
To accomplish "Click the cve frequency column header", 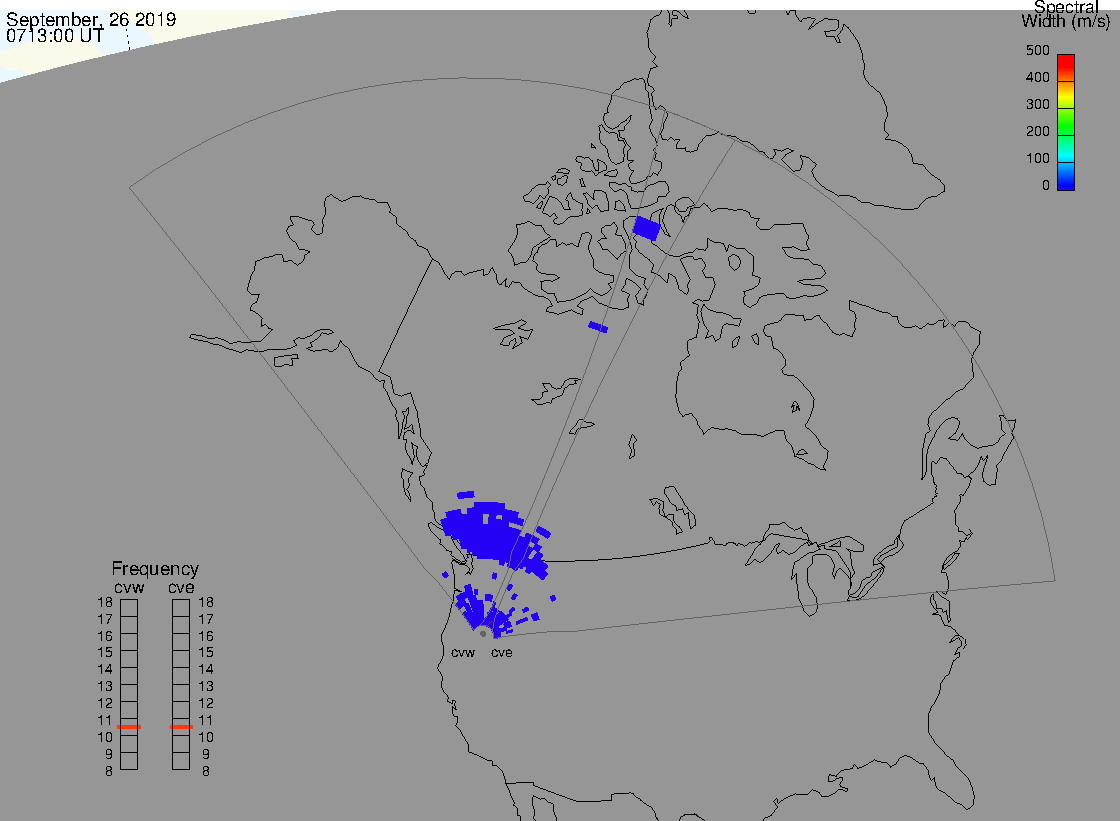I will tap(181, 588).
